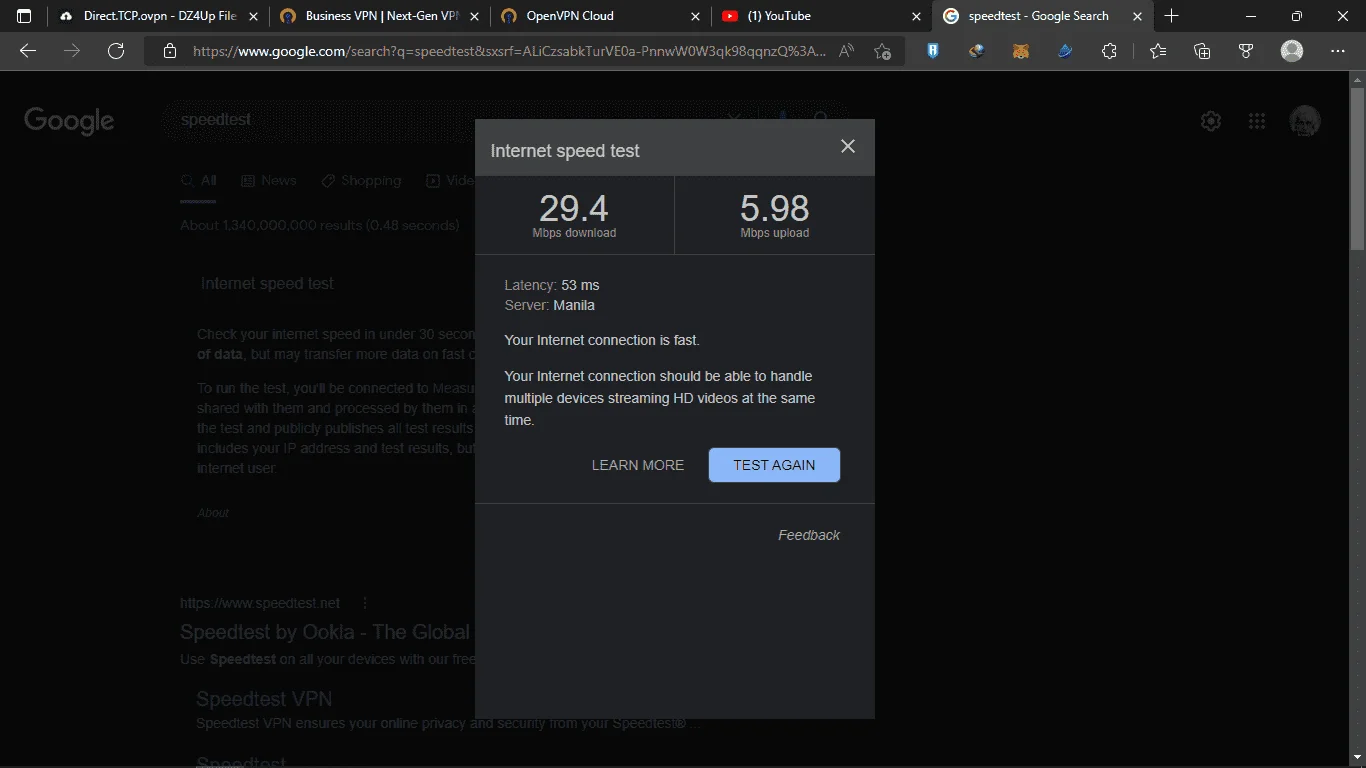Click the browser Forward arrow
Screen dimensions: 1366x768
pyautogui.click(x=72, y=51)
